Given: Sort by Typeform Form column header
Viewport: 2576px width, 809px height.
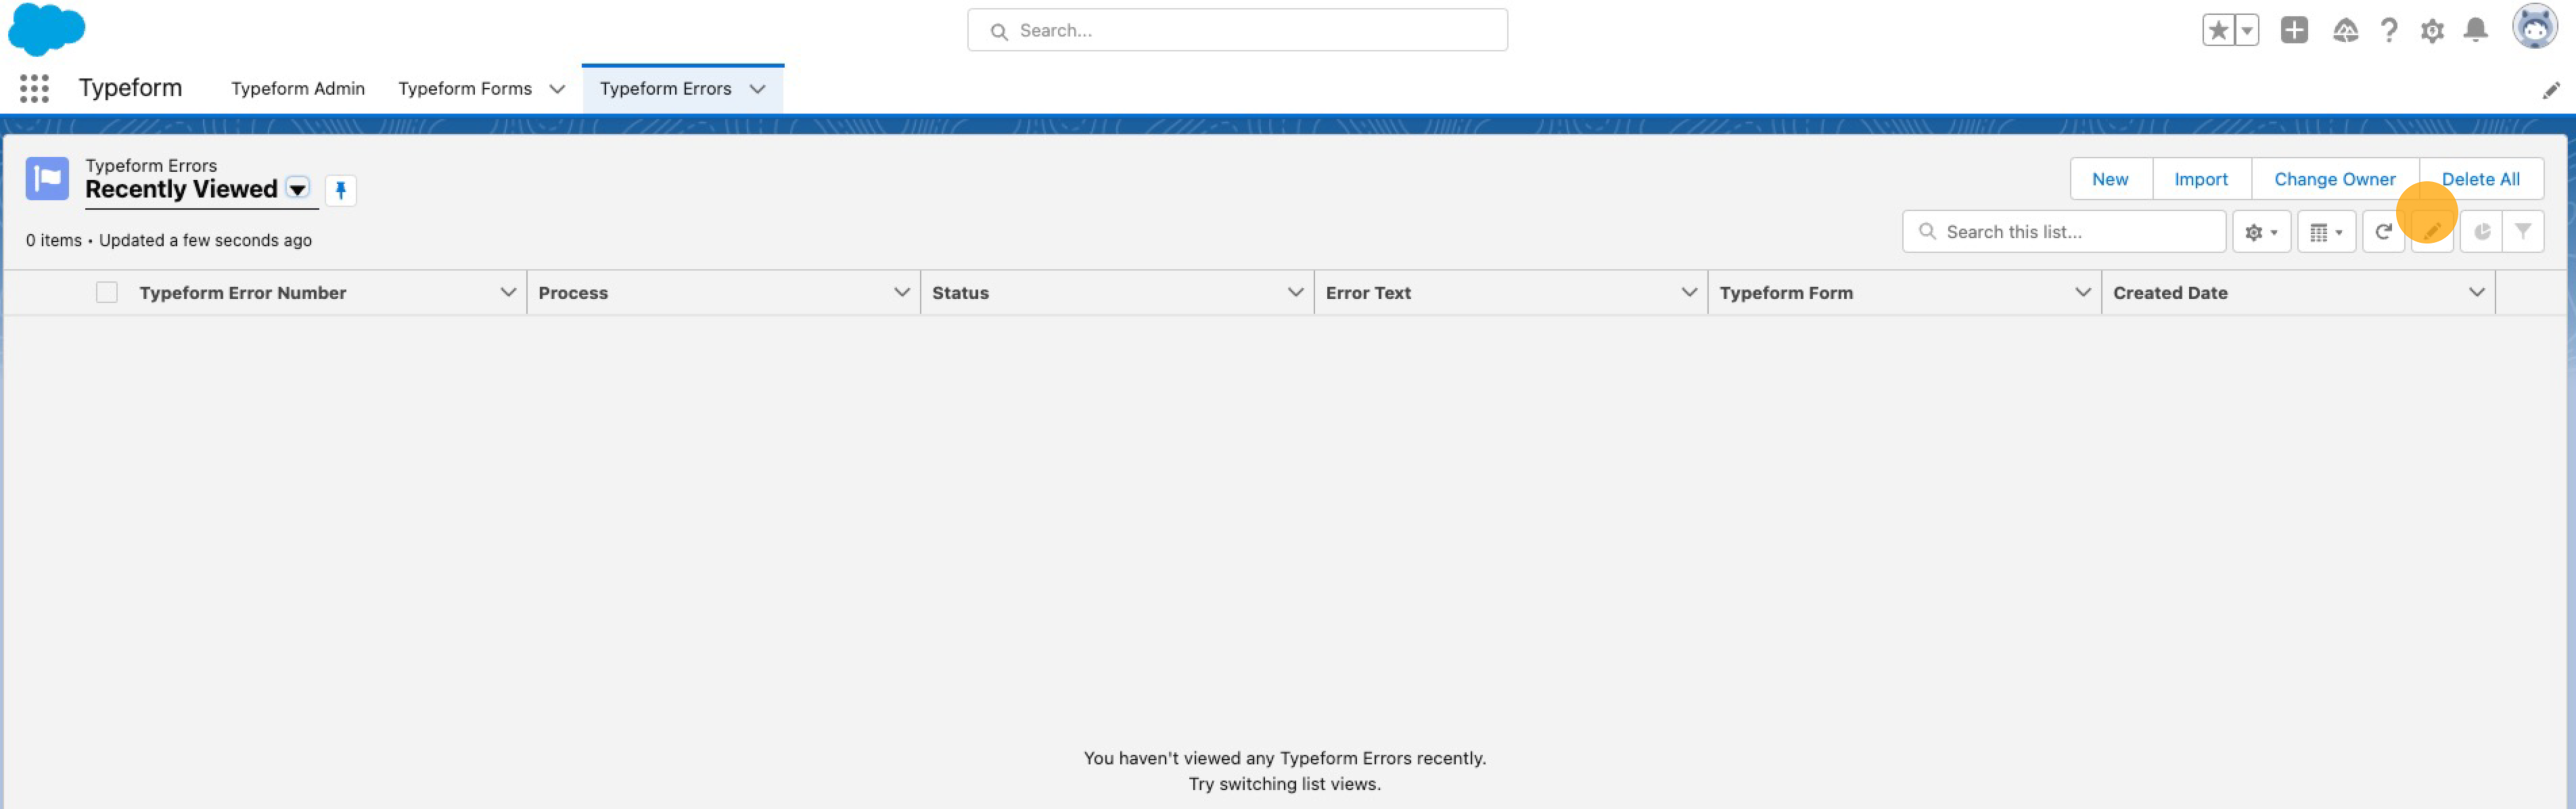Looking at the screenshot, I should click(1786, 293).
